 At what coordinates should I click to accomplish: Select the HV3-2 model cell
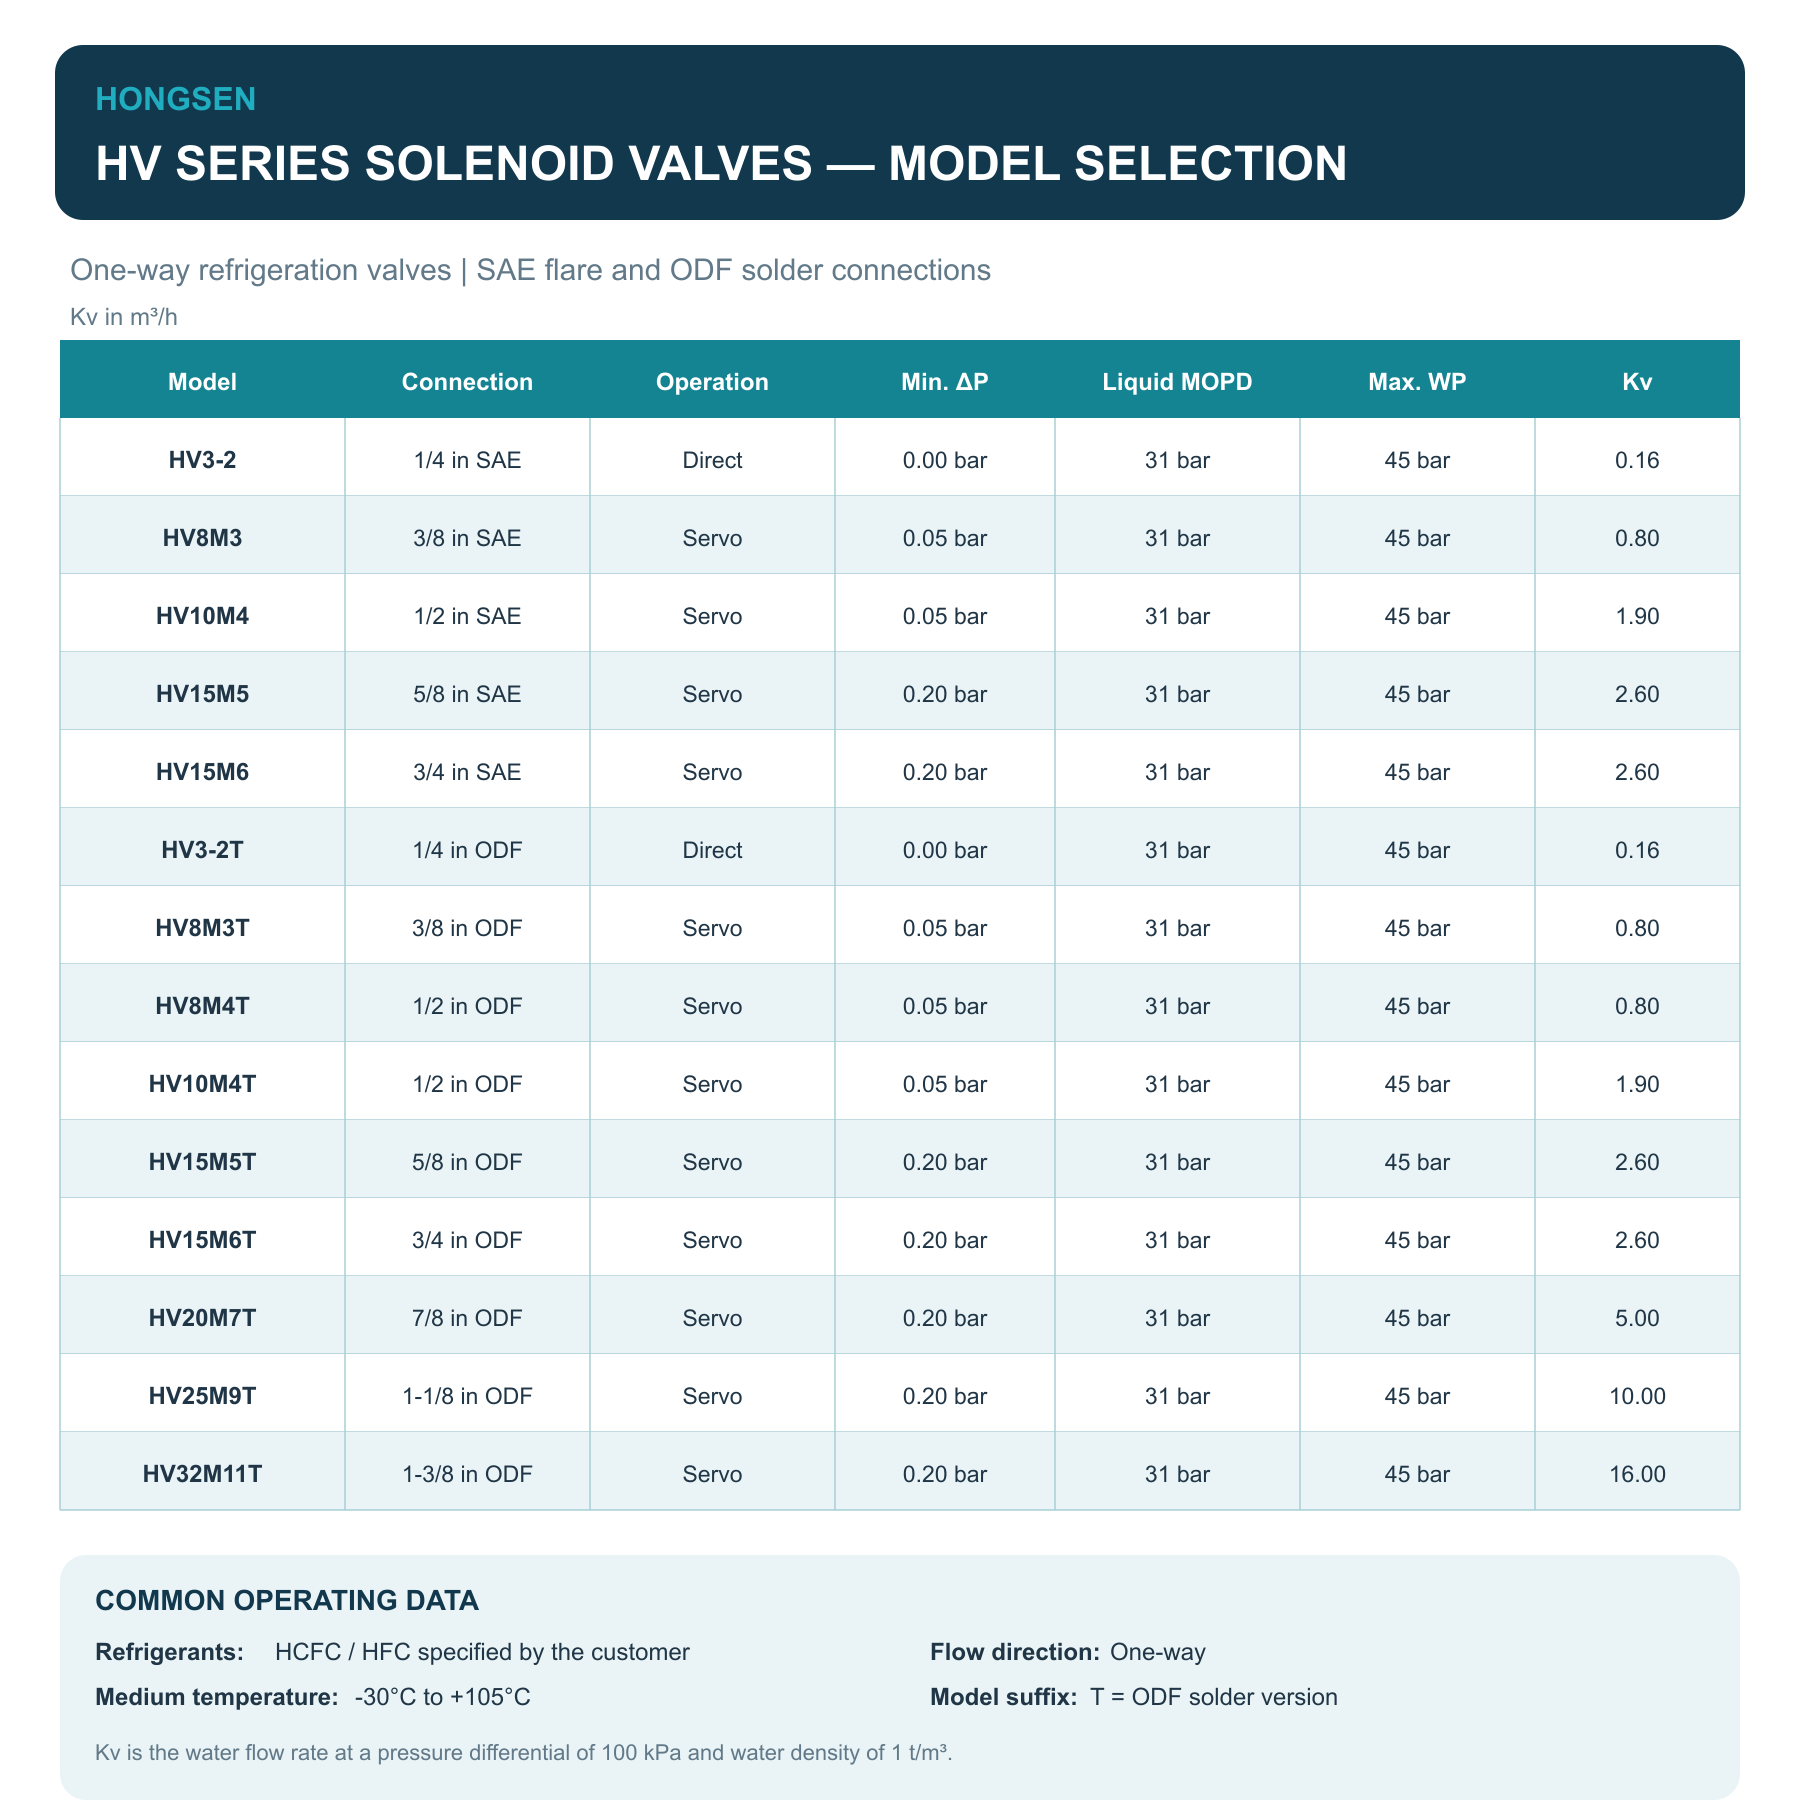[x=202, y=460]
